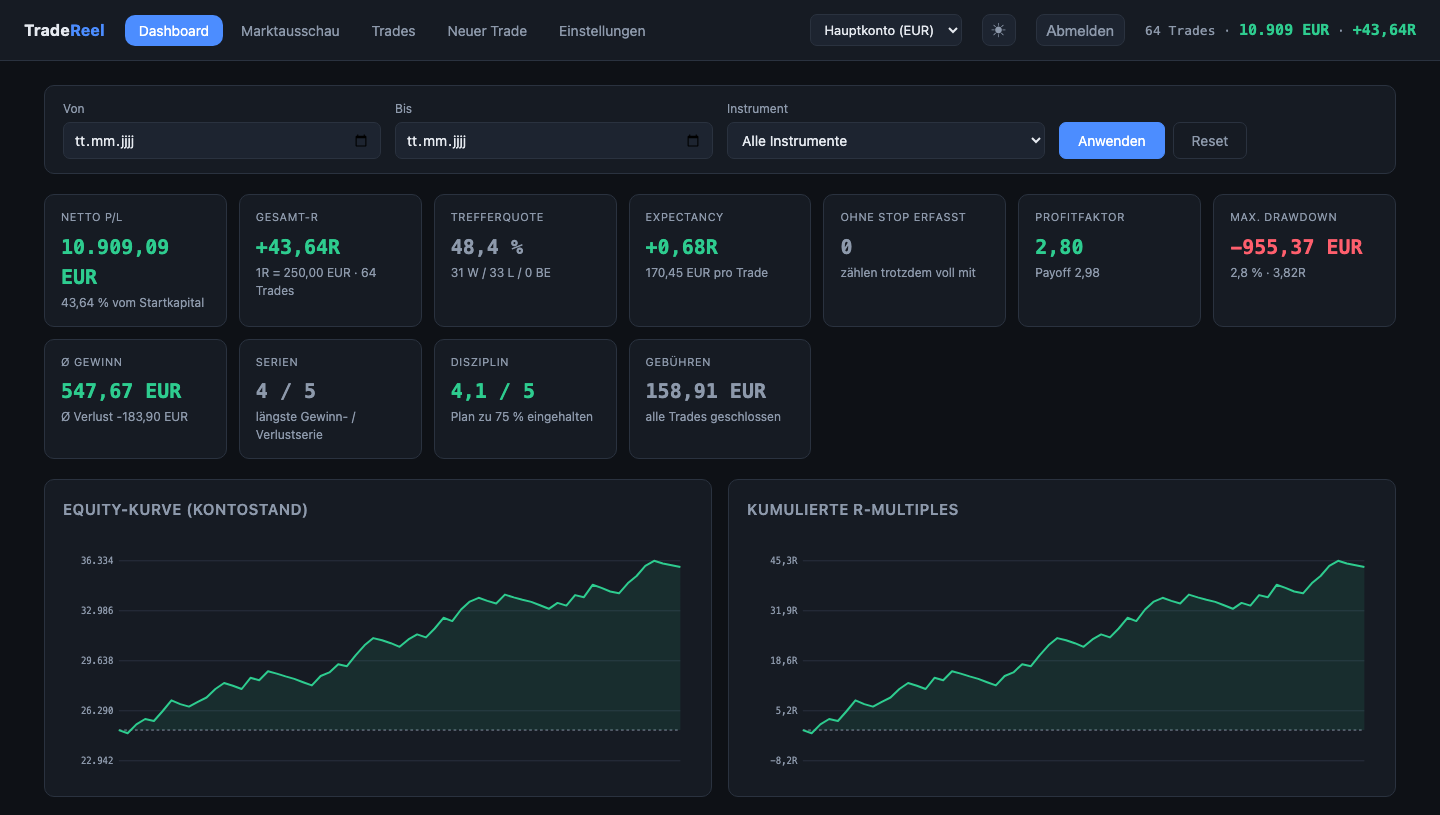Open the Neuer Trade page
The height and width of the screenshot is (815, 1440).
click(487, 30)
